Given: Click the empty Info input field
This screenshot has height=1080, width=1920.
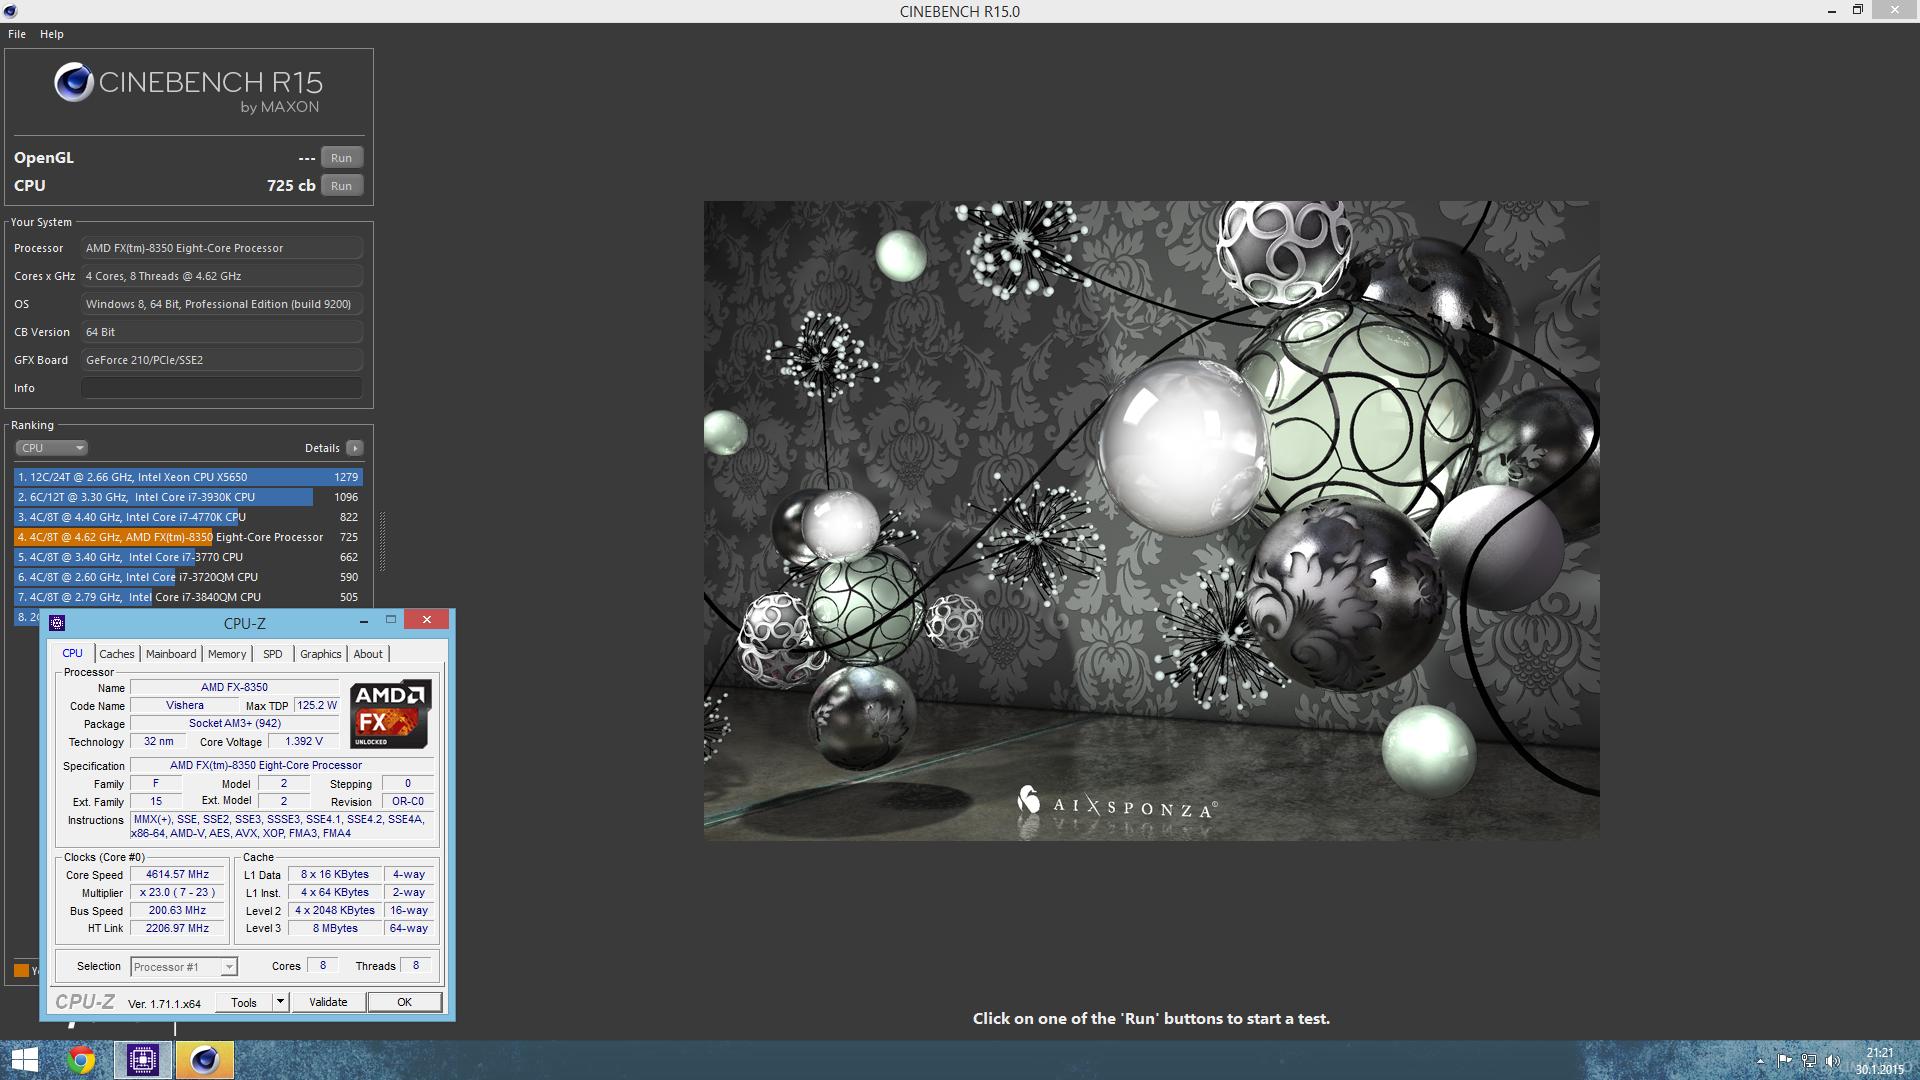Looking at the screenshot, I should pos(221,388).
